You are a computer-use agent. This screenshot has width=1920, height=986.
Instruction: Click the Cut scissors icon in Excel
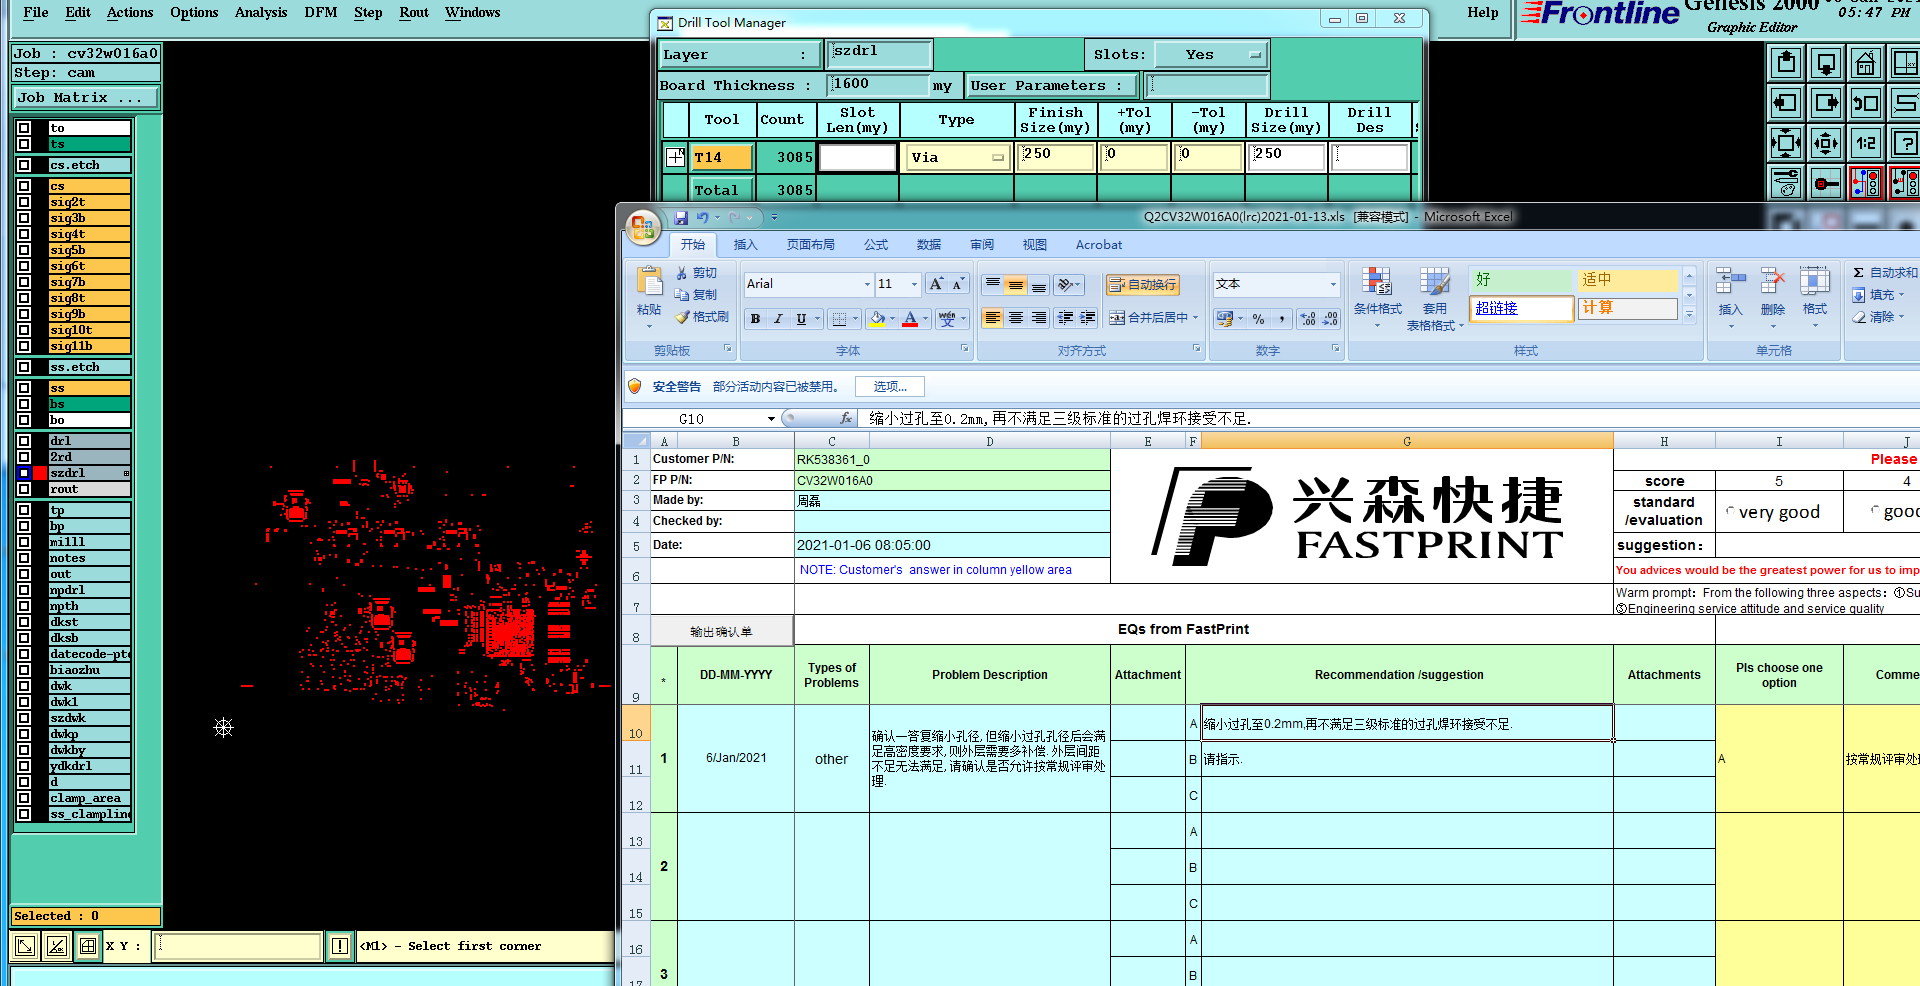click(x=682, y=273)
